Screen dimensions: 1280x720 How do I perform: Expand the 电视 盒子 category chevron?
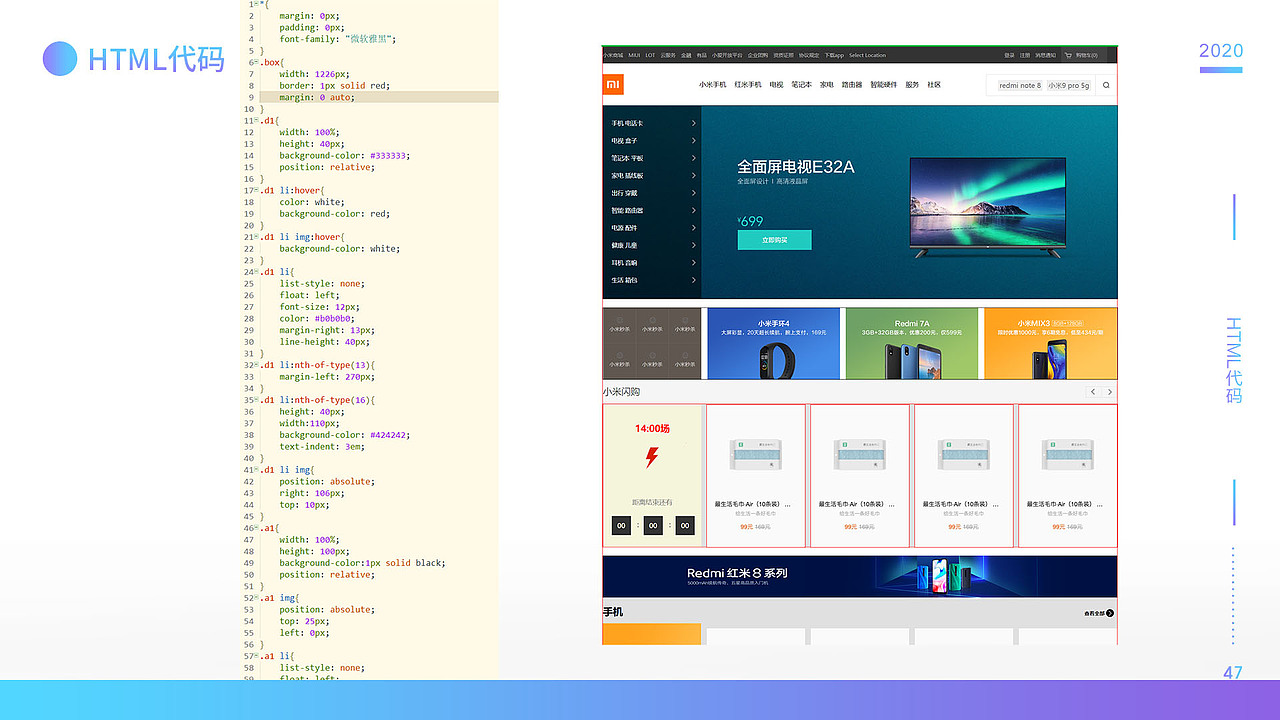693,141
